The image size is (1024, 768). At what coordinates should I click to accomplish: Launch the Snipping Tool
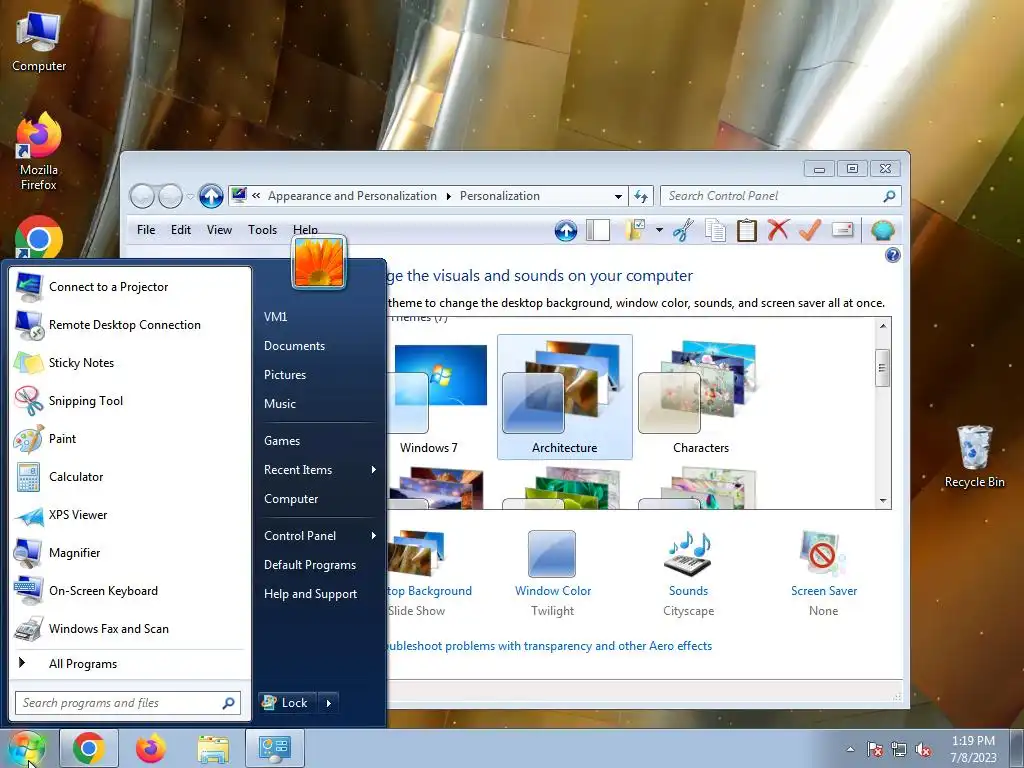(x=129, y=400)
